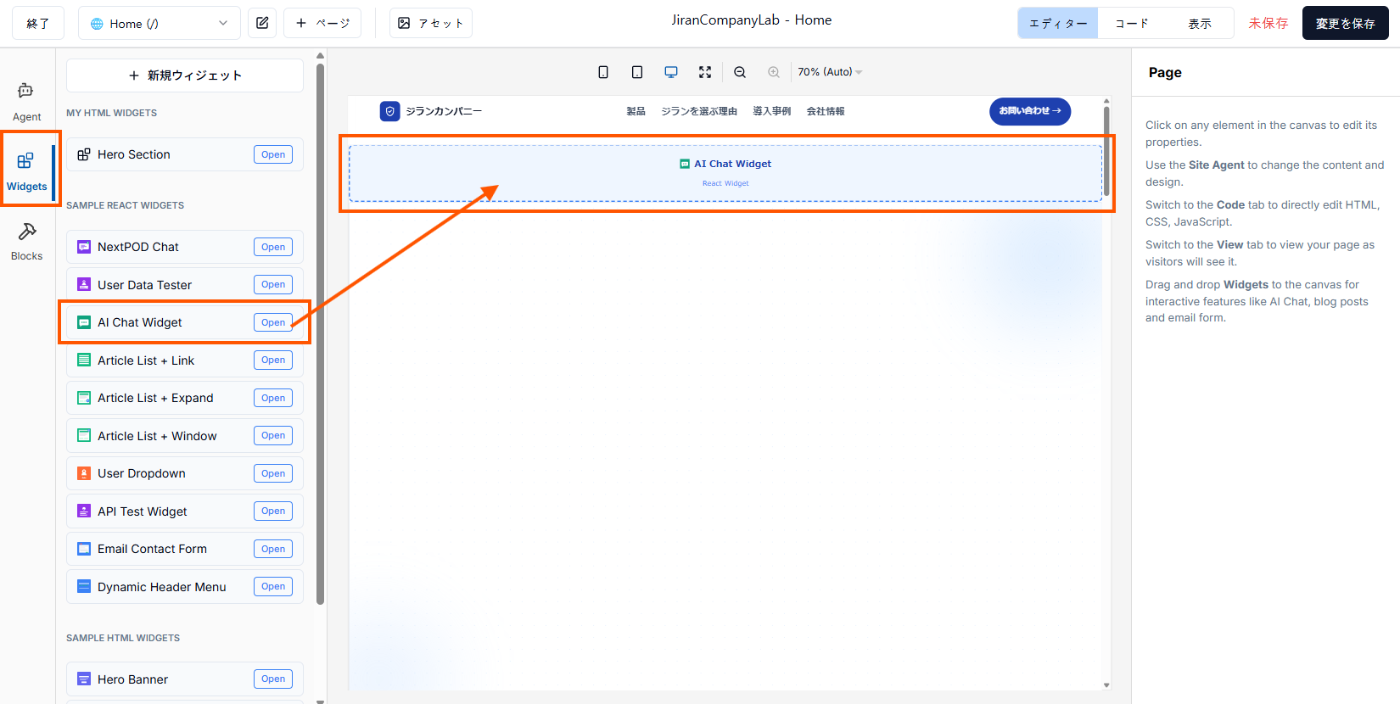
Task: Click the 変更を保存 button
Action: click(x=1345, y=23)
